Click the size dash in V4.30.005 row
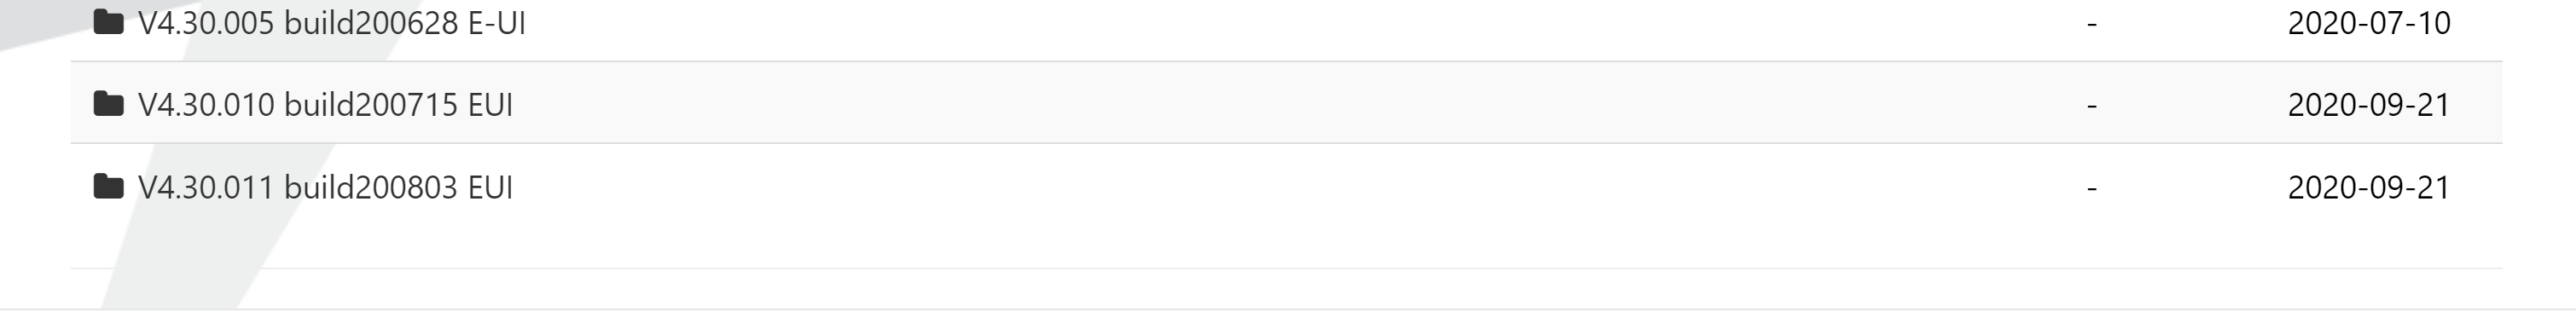Screen dimensions: 2576x311 point(2092,22)
